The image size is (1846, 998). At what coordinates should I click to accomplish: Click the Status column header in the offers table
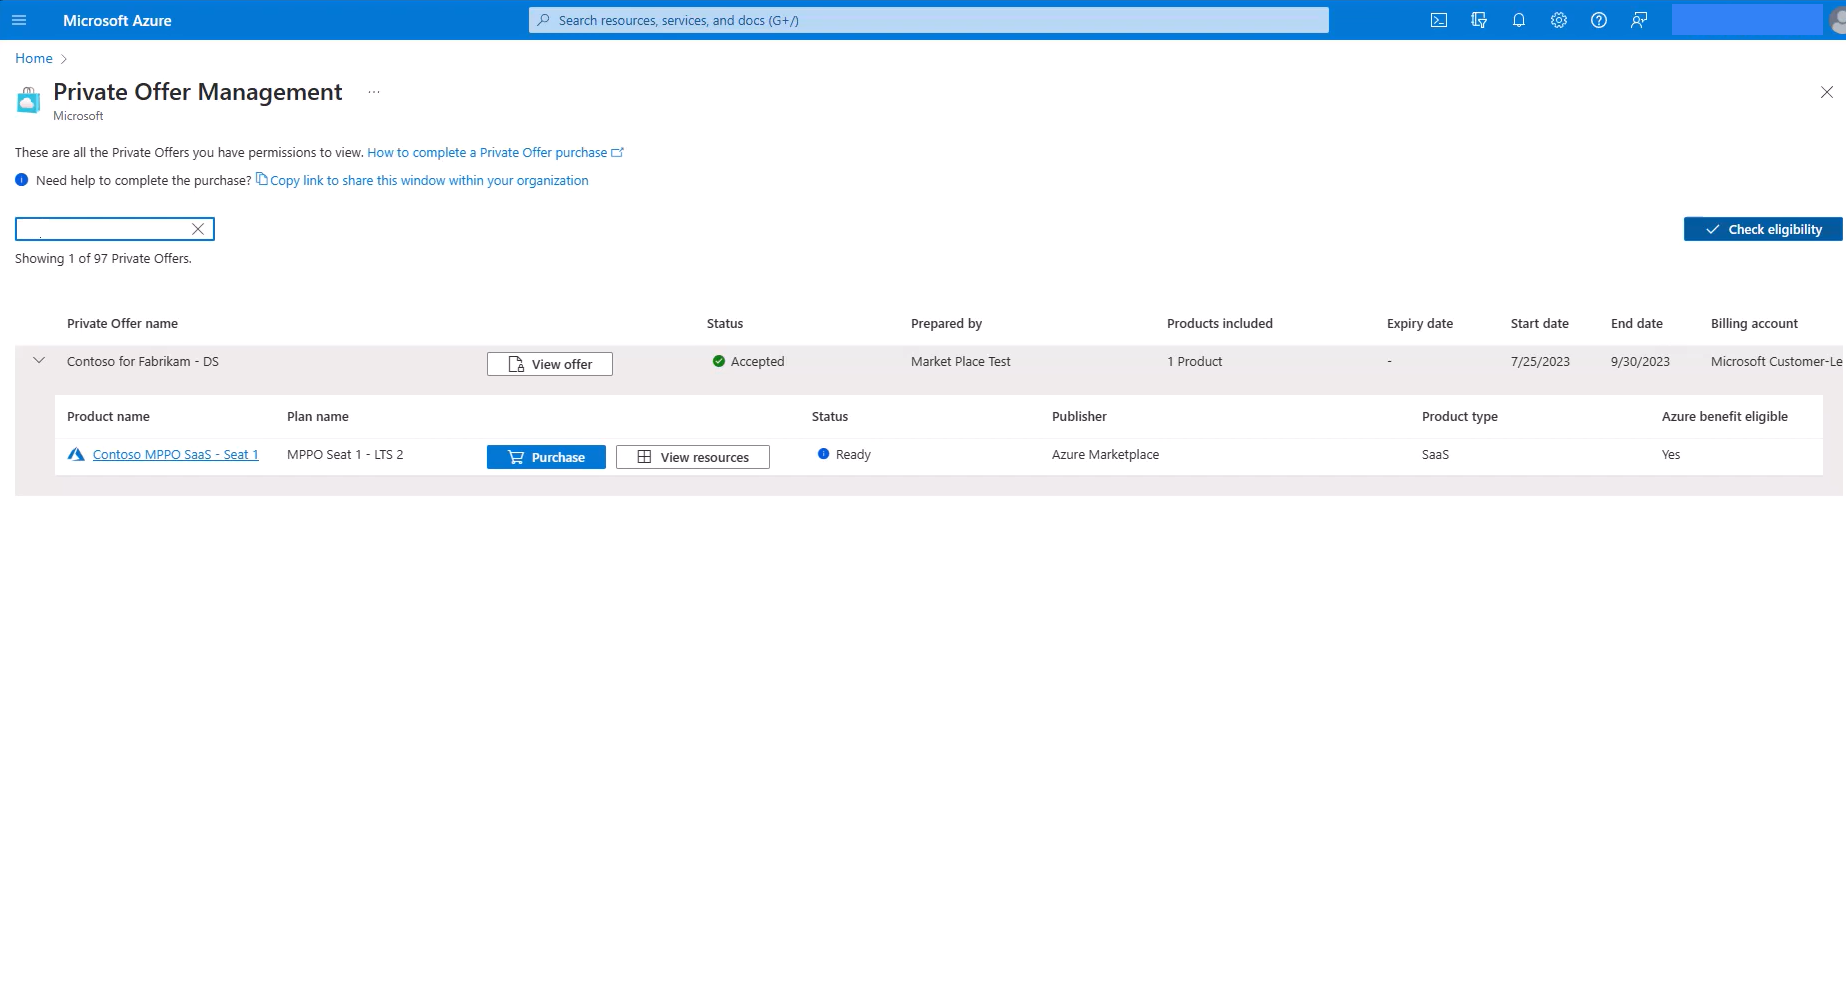(x=725, y=323)
